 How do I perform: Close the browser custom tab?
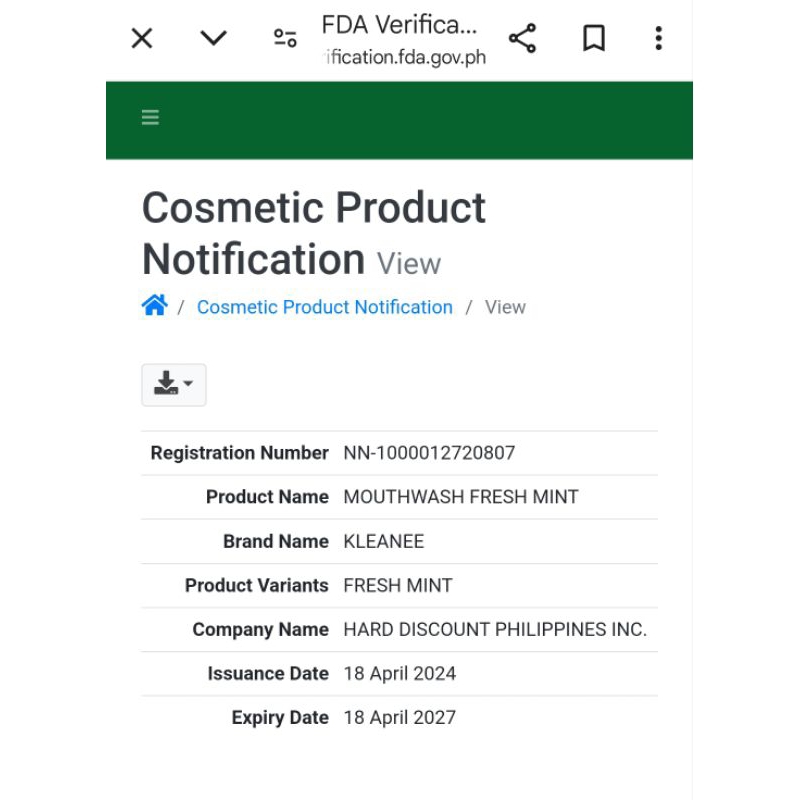pyautogui.click(x=142, y=39)
